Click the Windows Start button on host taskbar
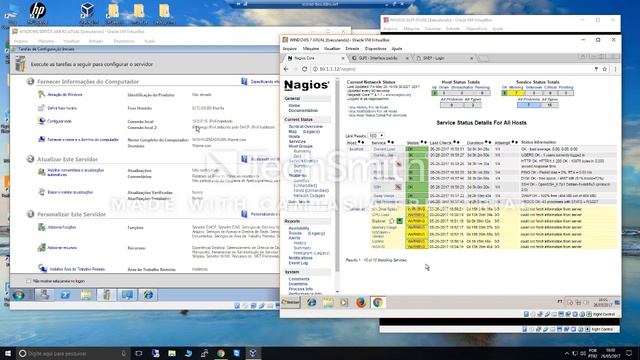The height and width of the screenshot is (360, 640). (8, 353)
